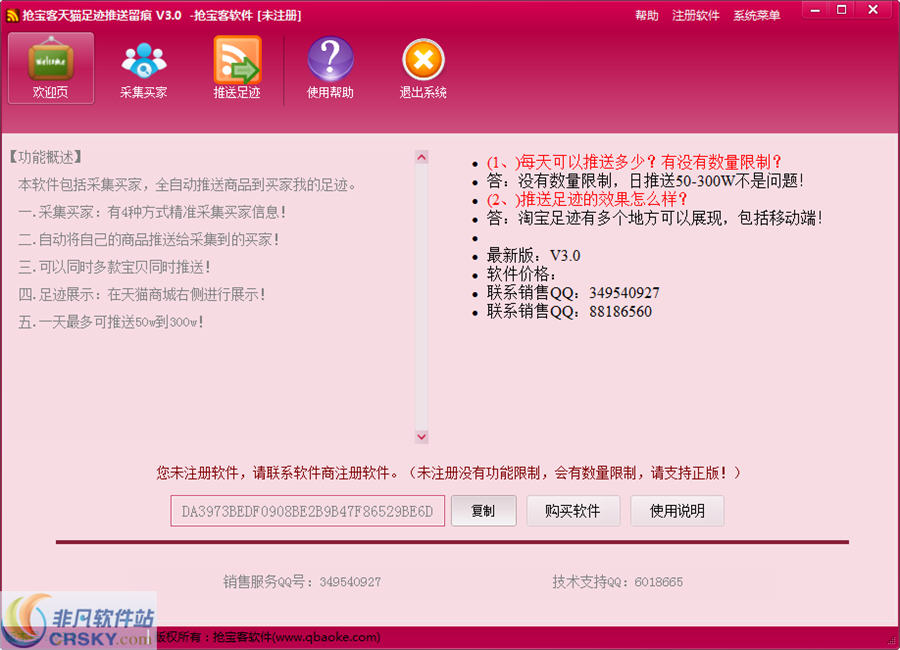Click the app logo in title bar

[x=12, y=15]
